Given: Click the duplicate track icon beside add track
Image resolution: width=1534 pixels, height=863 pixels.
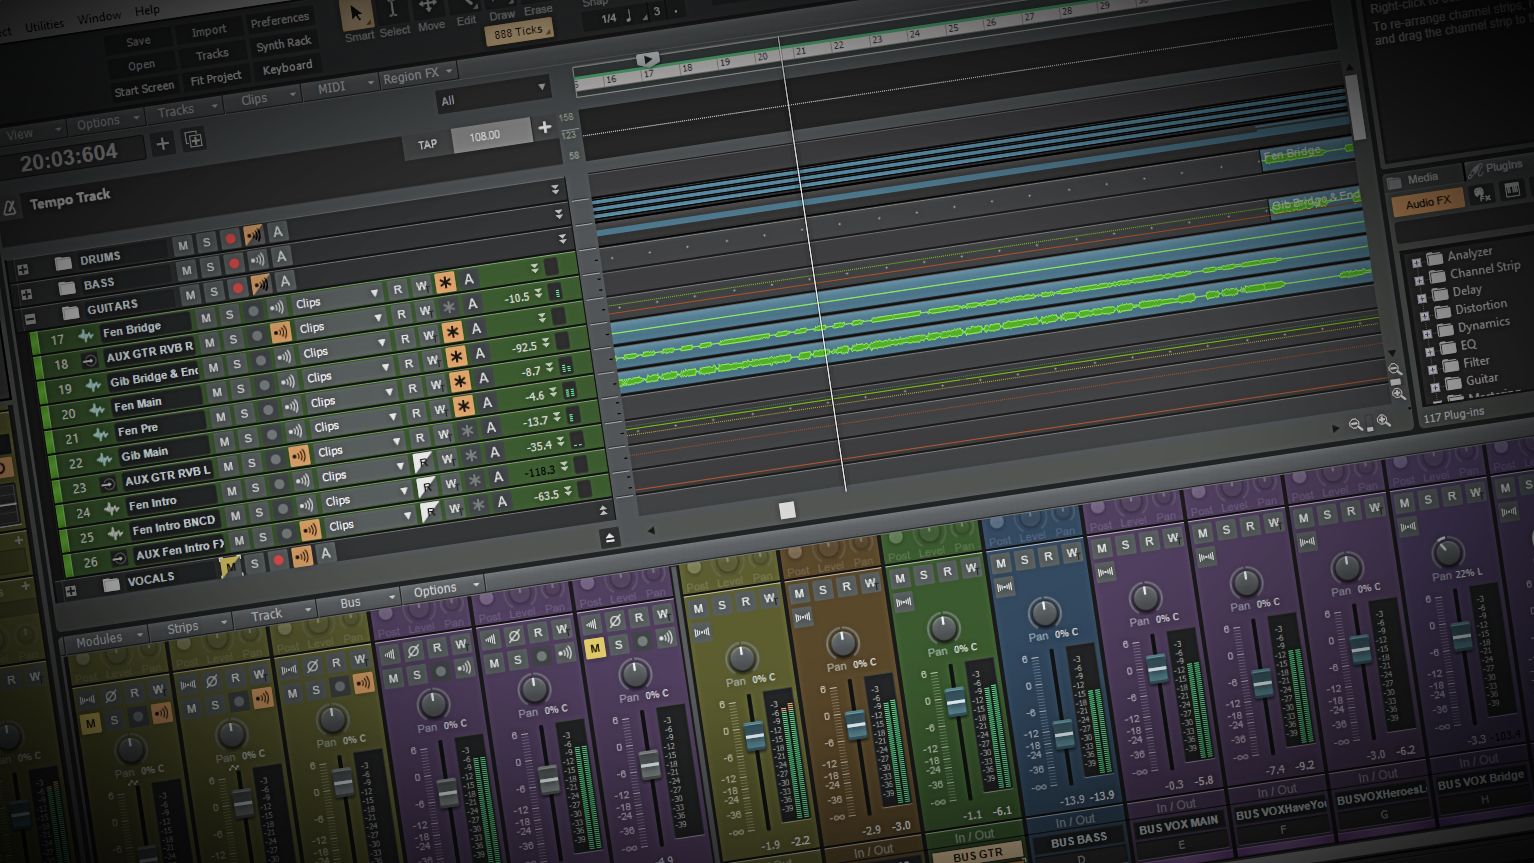Looking at the screenshot, I should [x=193, y=139].
